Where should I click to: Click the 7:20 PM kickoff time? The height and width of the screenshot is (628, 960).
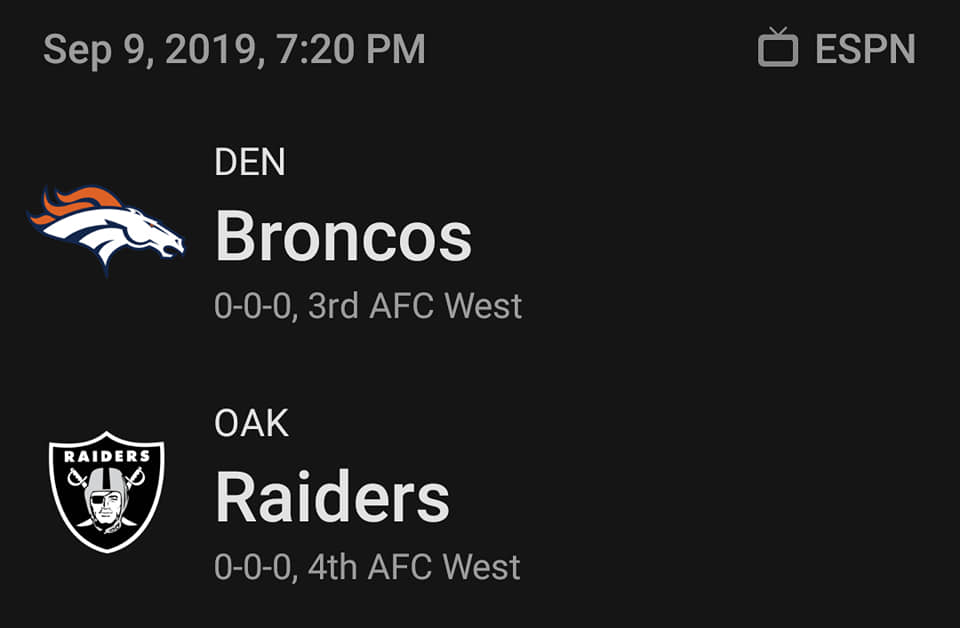351,49
